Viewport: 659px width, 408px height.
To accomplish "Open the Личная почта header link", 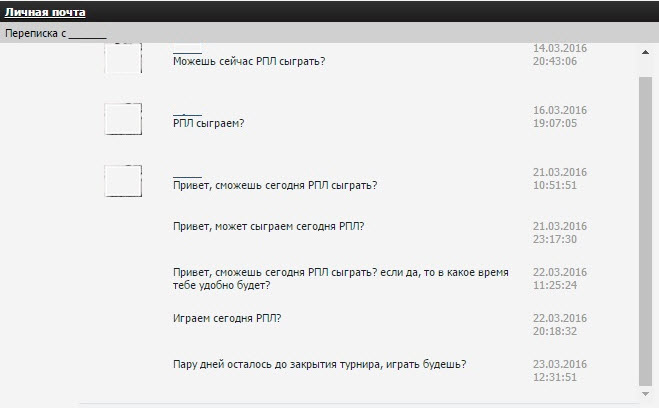I will point(45,12).
